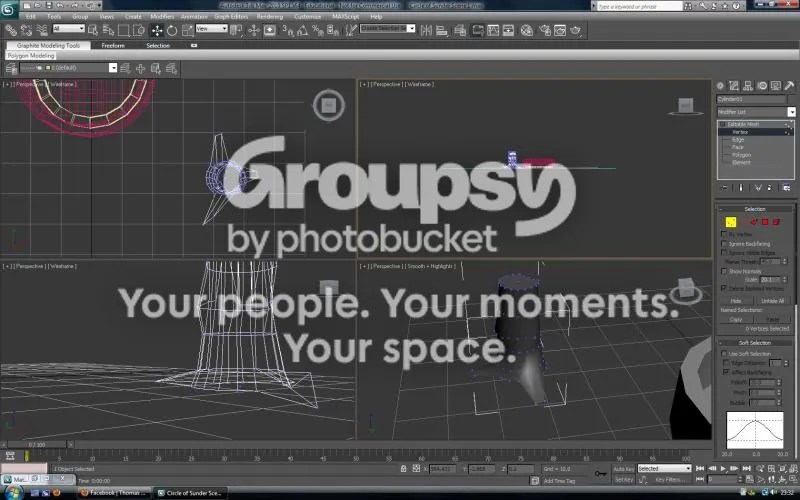Switch to the Motion command panel
This screenshot has height=500, width=800.
click(762, 86)
